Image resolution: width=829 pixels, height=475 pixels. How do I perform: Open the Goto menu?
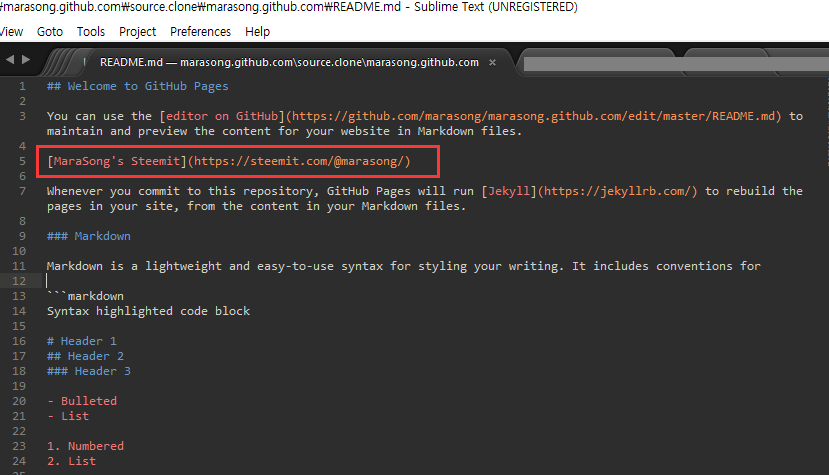click(50, 32)
